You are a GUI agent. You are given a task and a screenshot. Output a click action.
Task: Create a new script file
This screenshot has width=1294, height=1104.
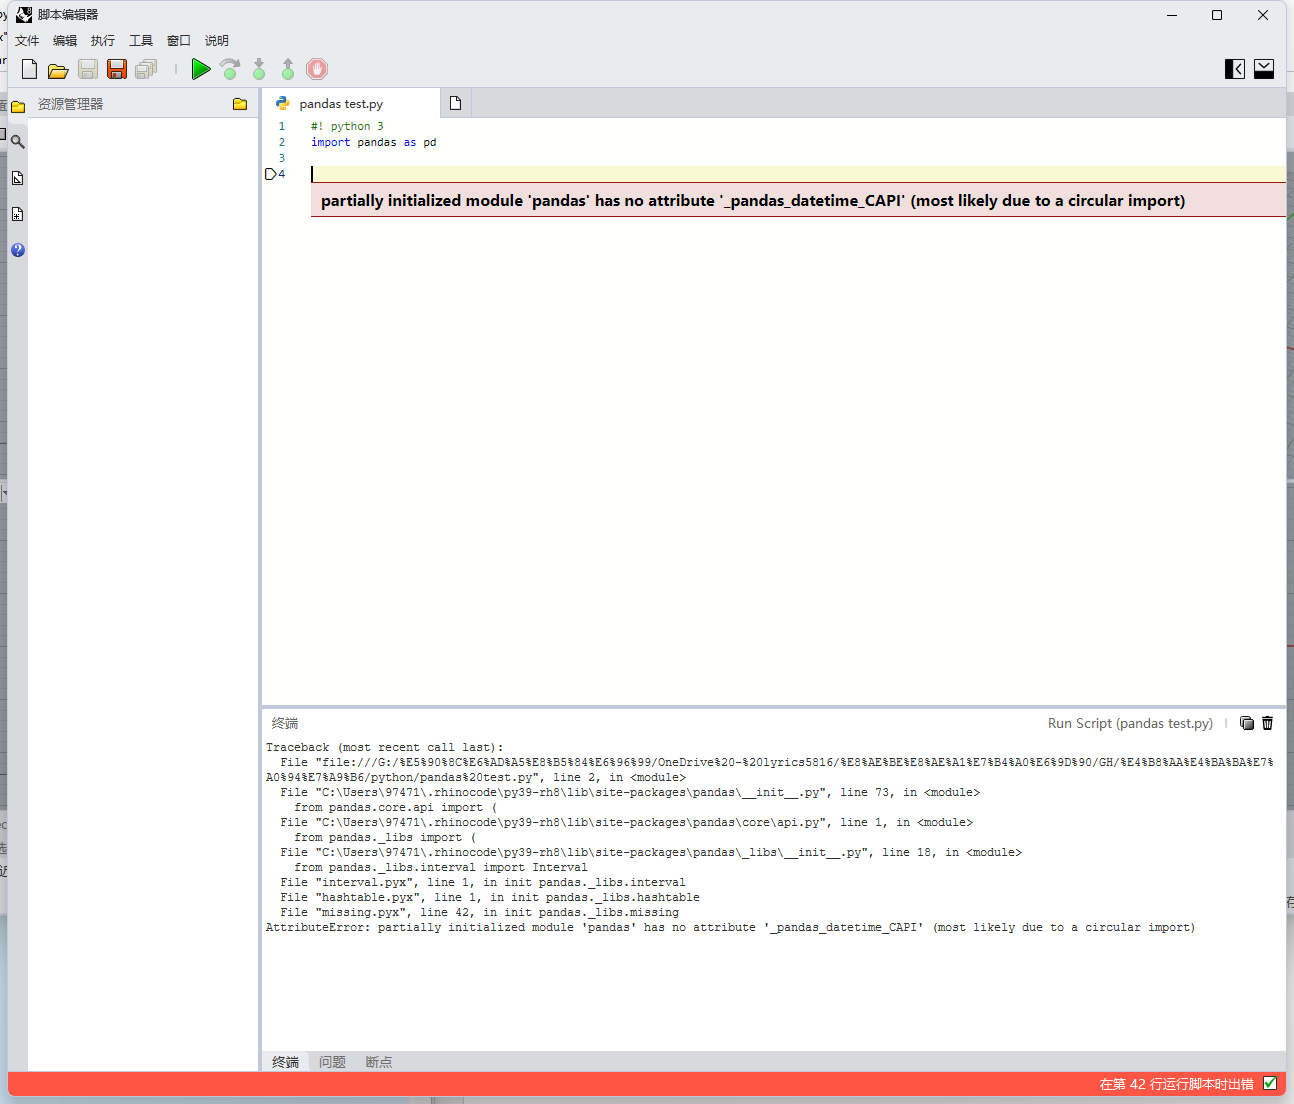pyautogui.click(x=29, y=69)
